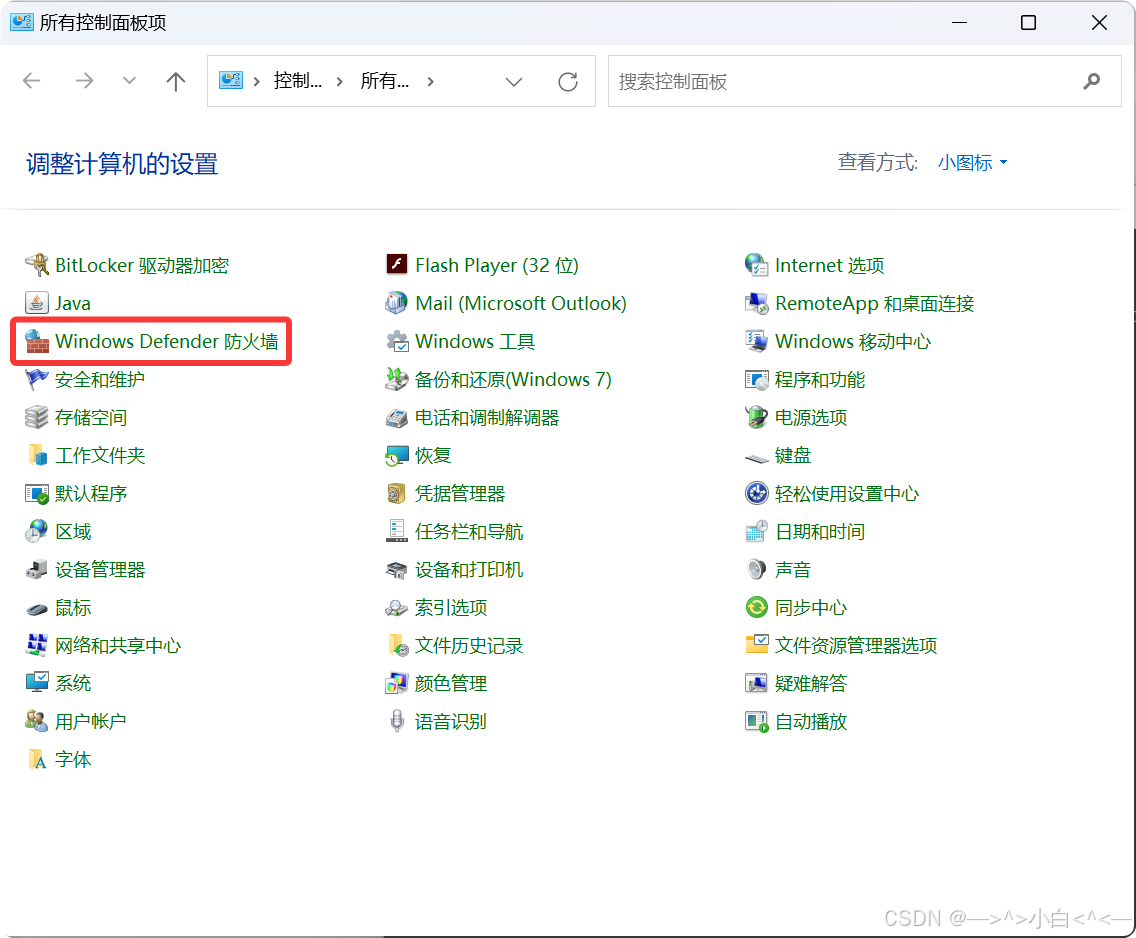Click the 轻松使用设置中心 blue icon
This screenshot has height=938, width=1136.
click(756, 493)
